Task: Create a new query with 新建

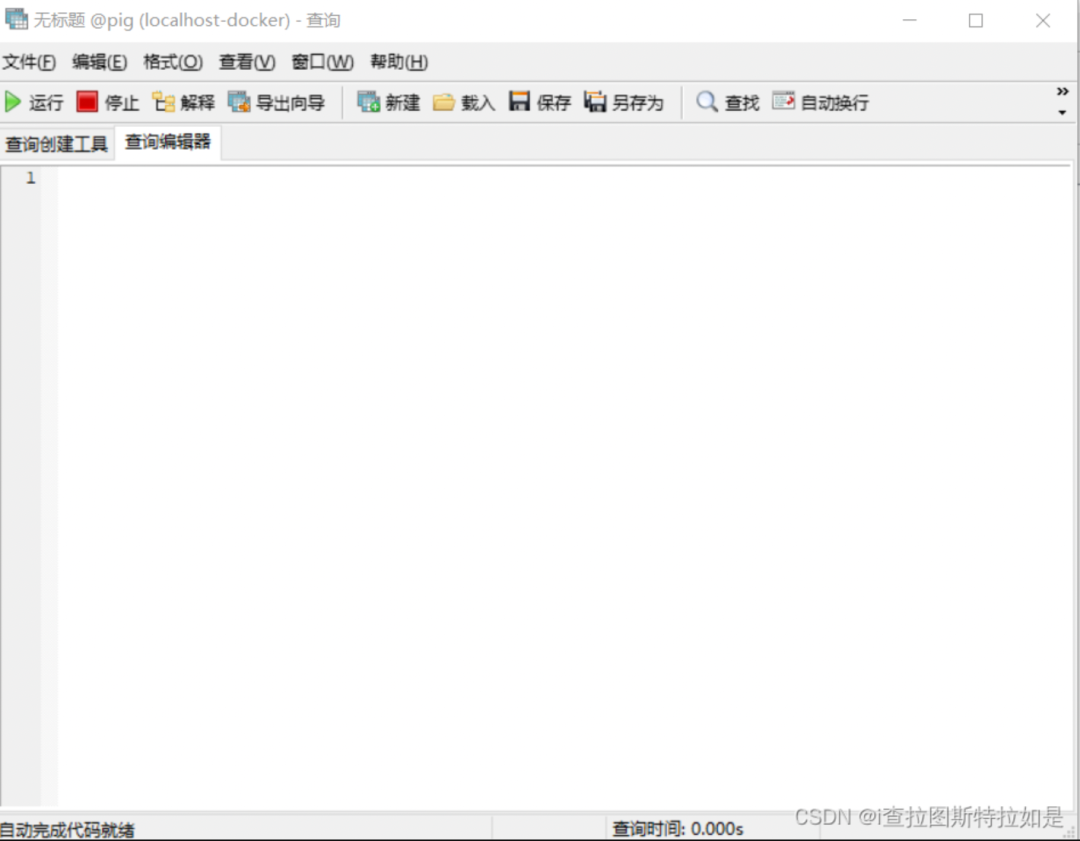Action: tap(369, 102)
